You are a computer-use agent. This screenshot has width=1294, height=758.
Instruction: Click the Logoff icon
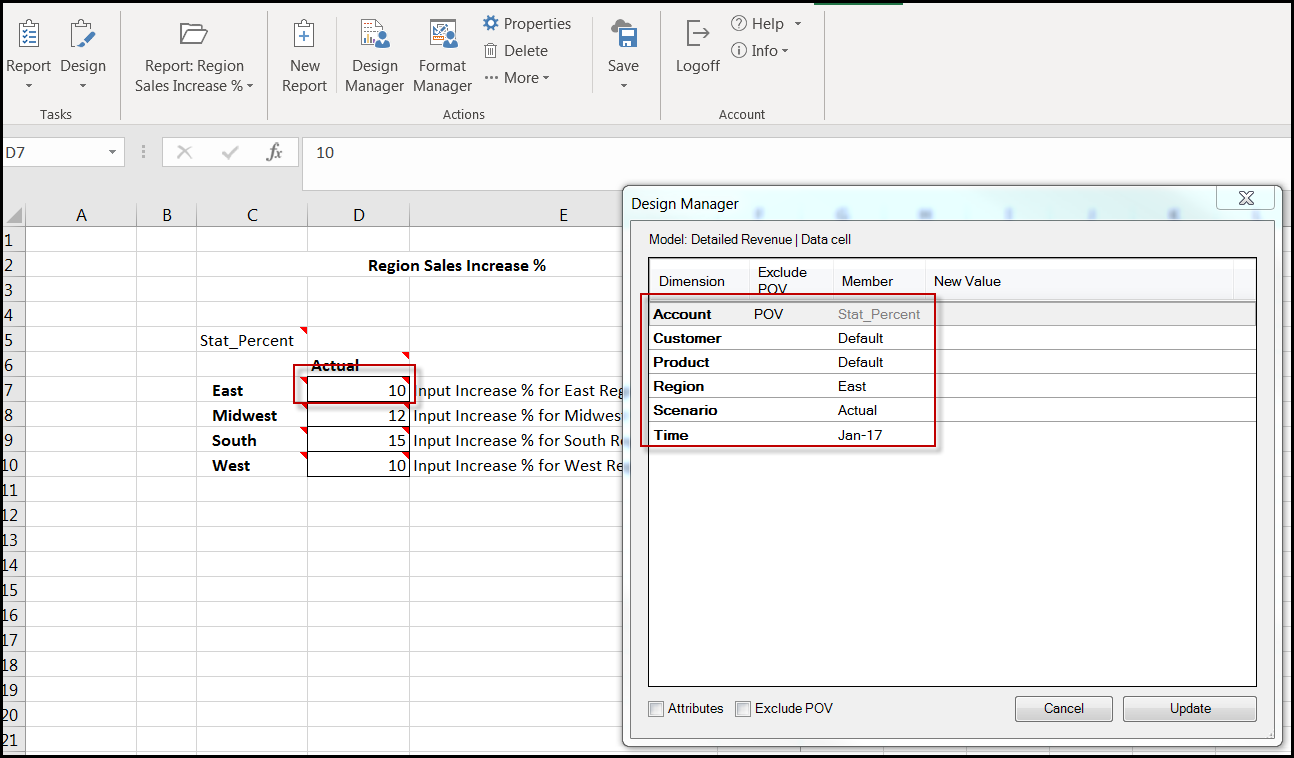click(x=697, y=33)
